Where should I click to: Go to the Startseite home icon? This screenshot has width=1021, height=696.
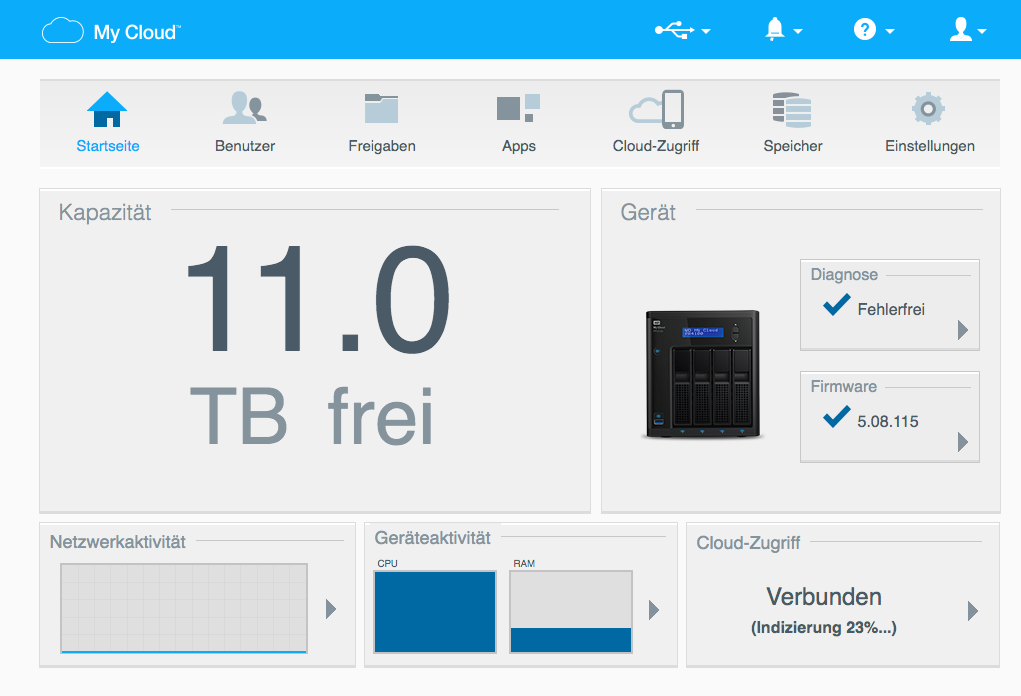[107, 109]
